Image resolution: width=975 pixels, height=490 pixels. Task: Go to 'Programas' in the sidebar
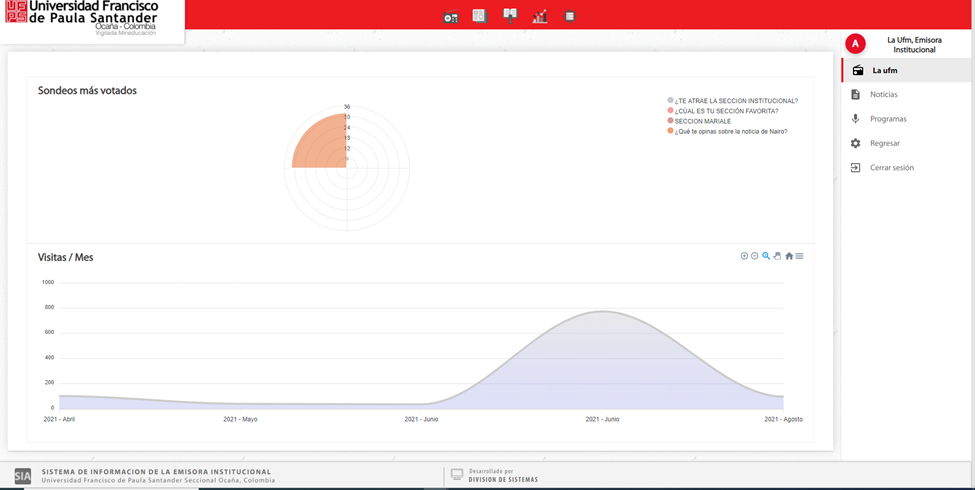888,119
